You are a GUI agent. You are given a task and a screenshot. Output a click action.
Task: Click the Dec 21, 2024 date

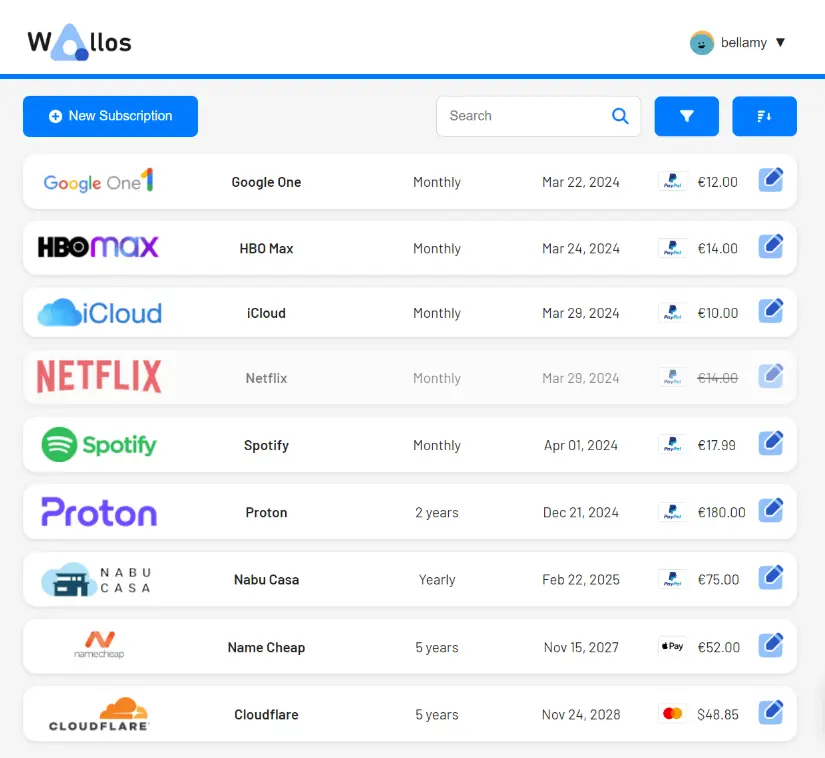click(x=581, y=513)
